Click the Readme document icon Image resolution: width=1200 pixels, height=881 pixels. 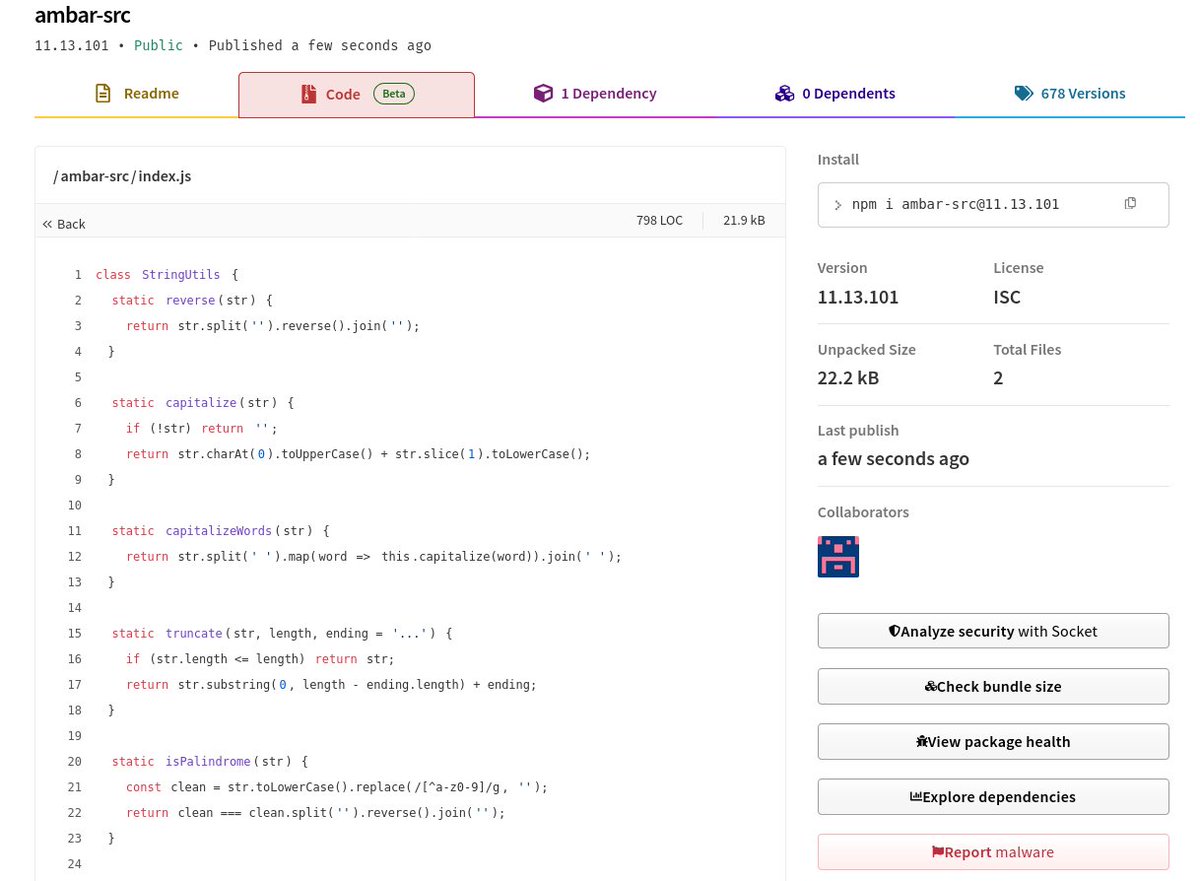pyautogui.click(x=102, y=94)
